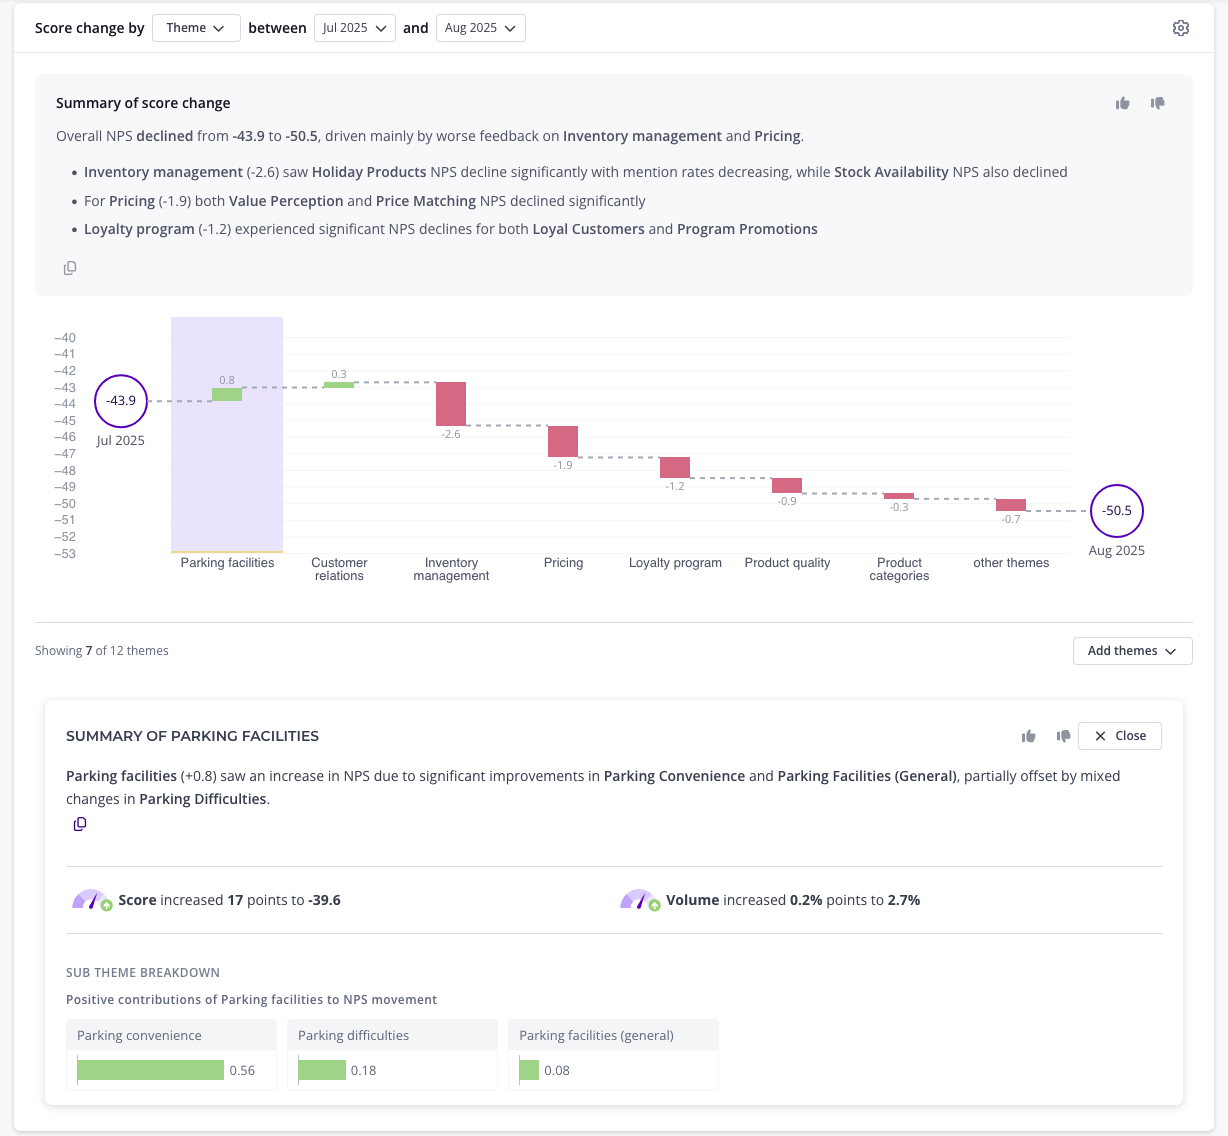Click the Product quality axis label
This screenshot has height=1136, width=1228.
787,563
